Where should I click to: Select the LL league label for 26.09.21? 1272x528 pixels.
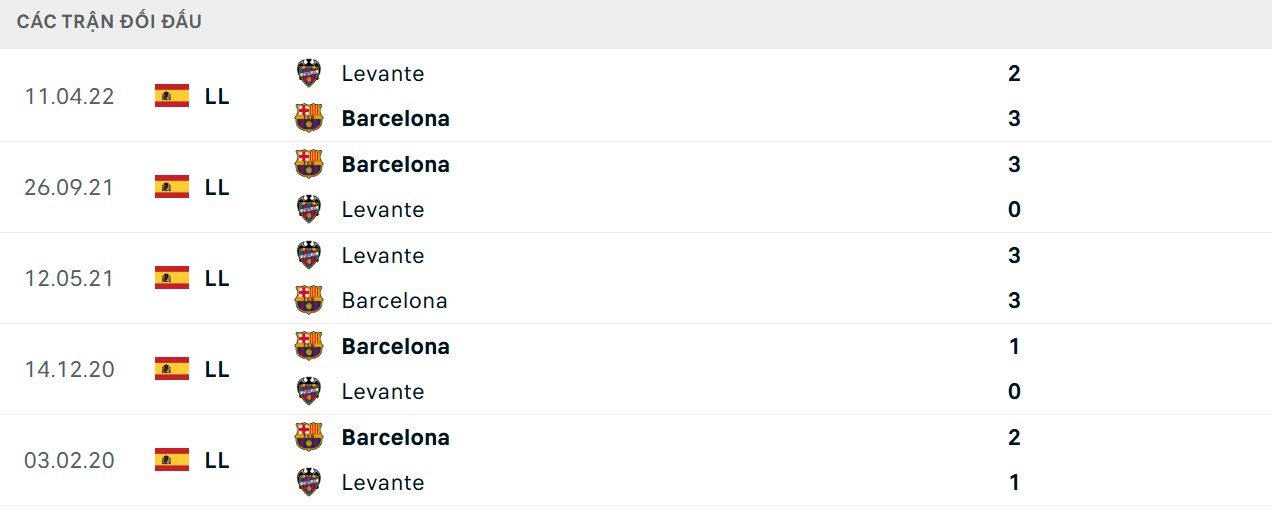coord(217,187)
